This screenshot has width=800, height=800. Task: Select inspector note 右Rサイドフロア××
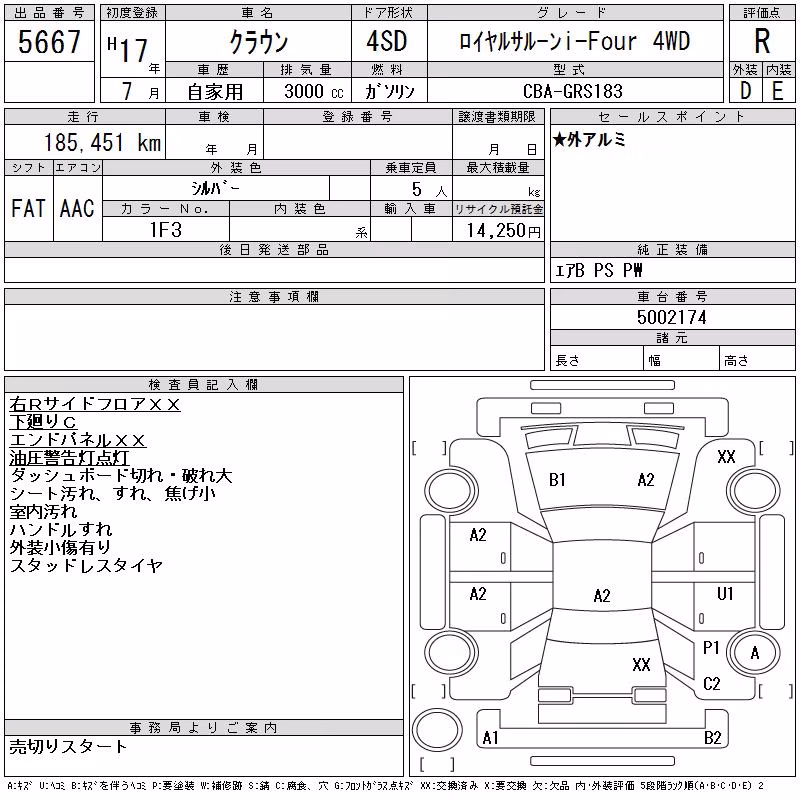click(x=95, y=404)
